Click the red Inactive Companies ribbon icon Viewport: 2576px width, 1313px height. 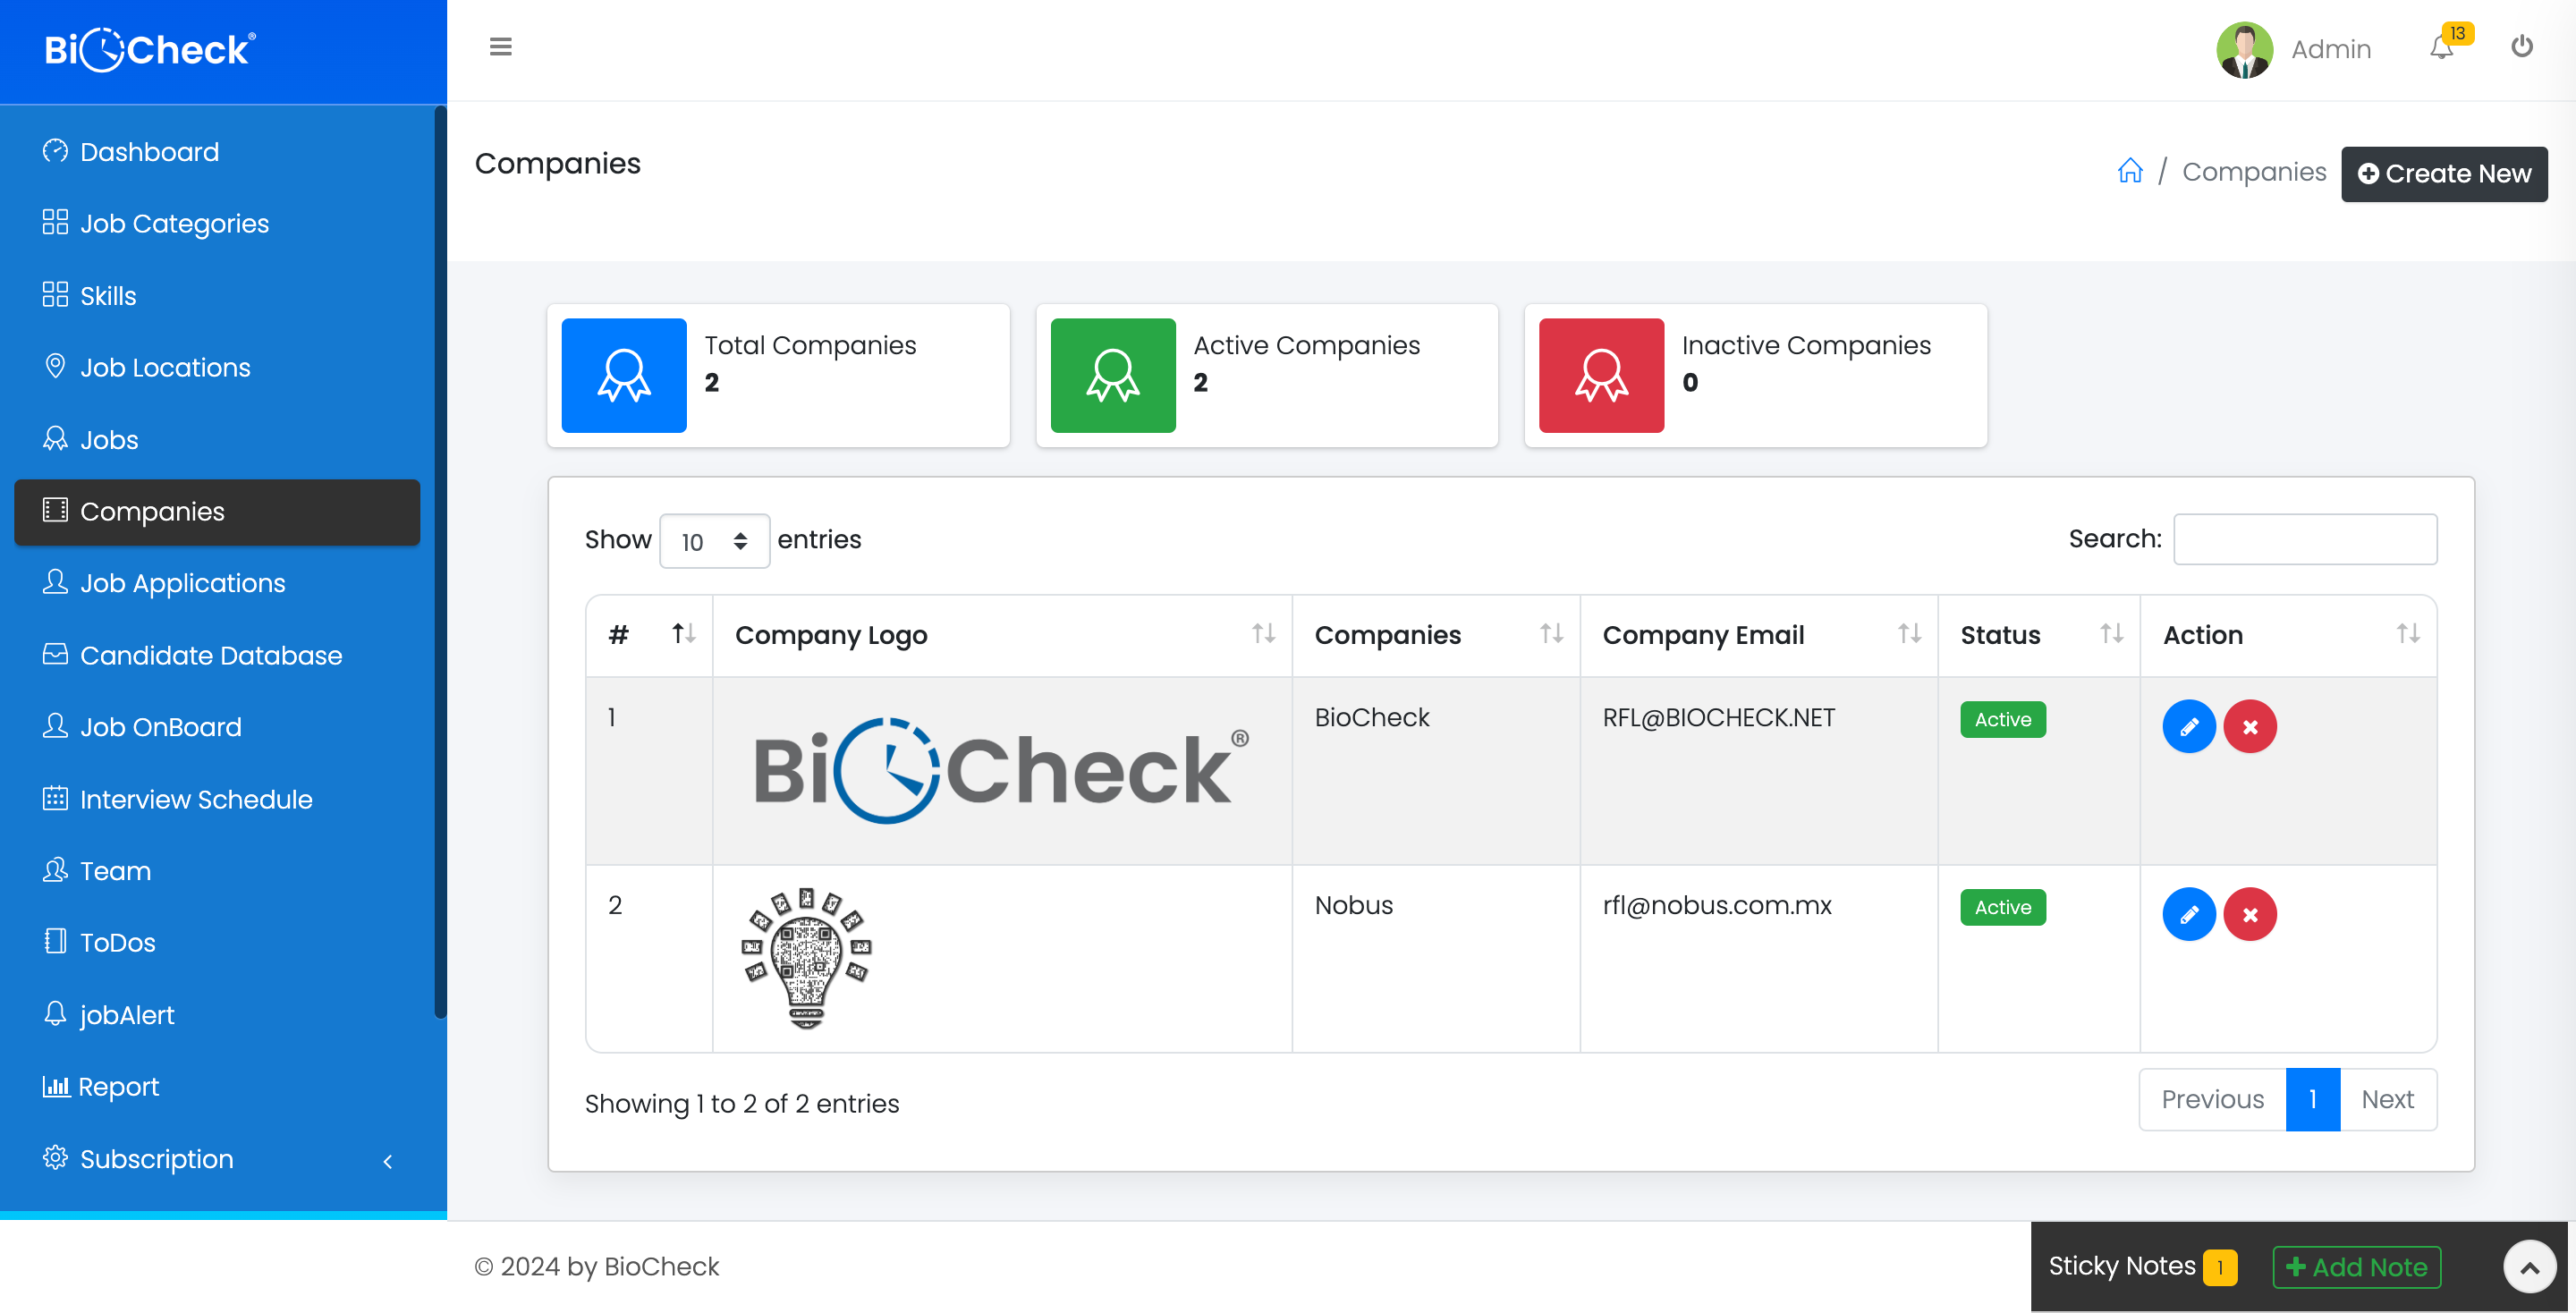(x=1601, y=375)
